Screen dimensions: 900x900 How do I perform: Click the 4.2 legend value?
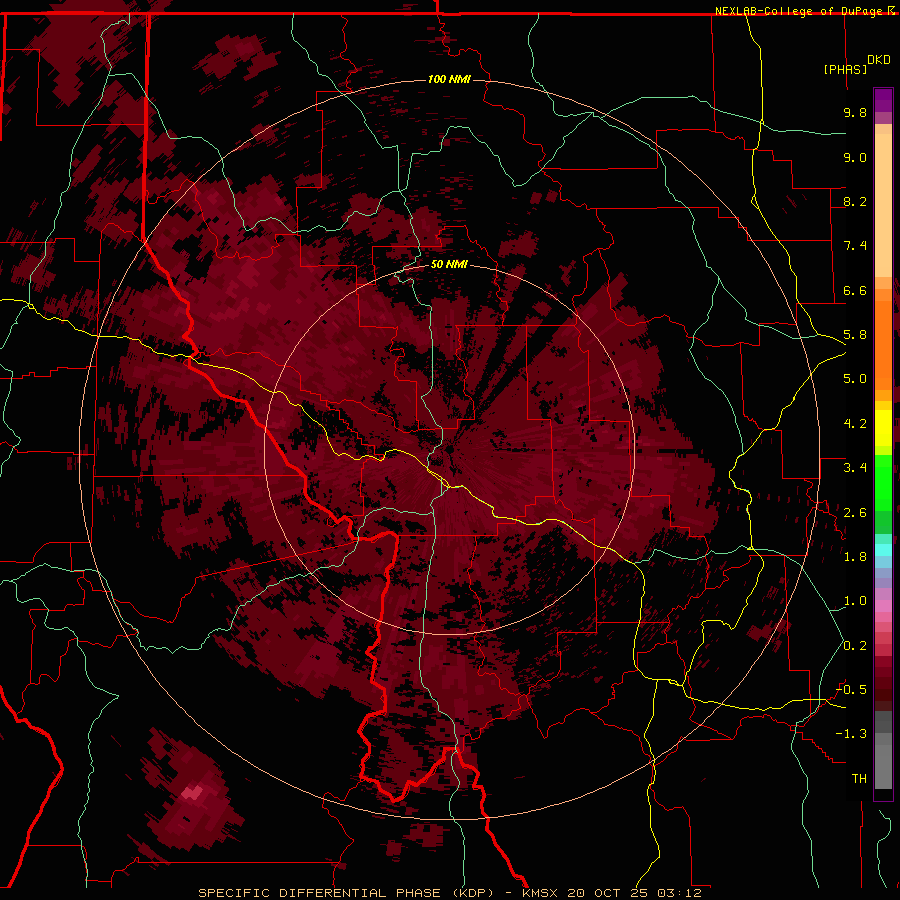(855, 424)
